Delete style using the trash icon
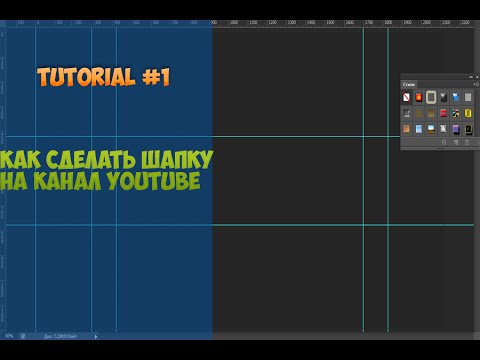This screenshot has width=480, height=360. (467, 142)
